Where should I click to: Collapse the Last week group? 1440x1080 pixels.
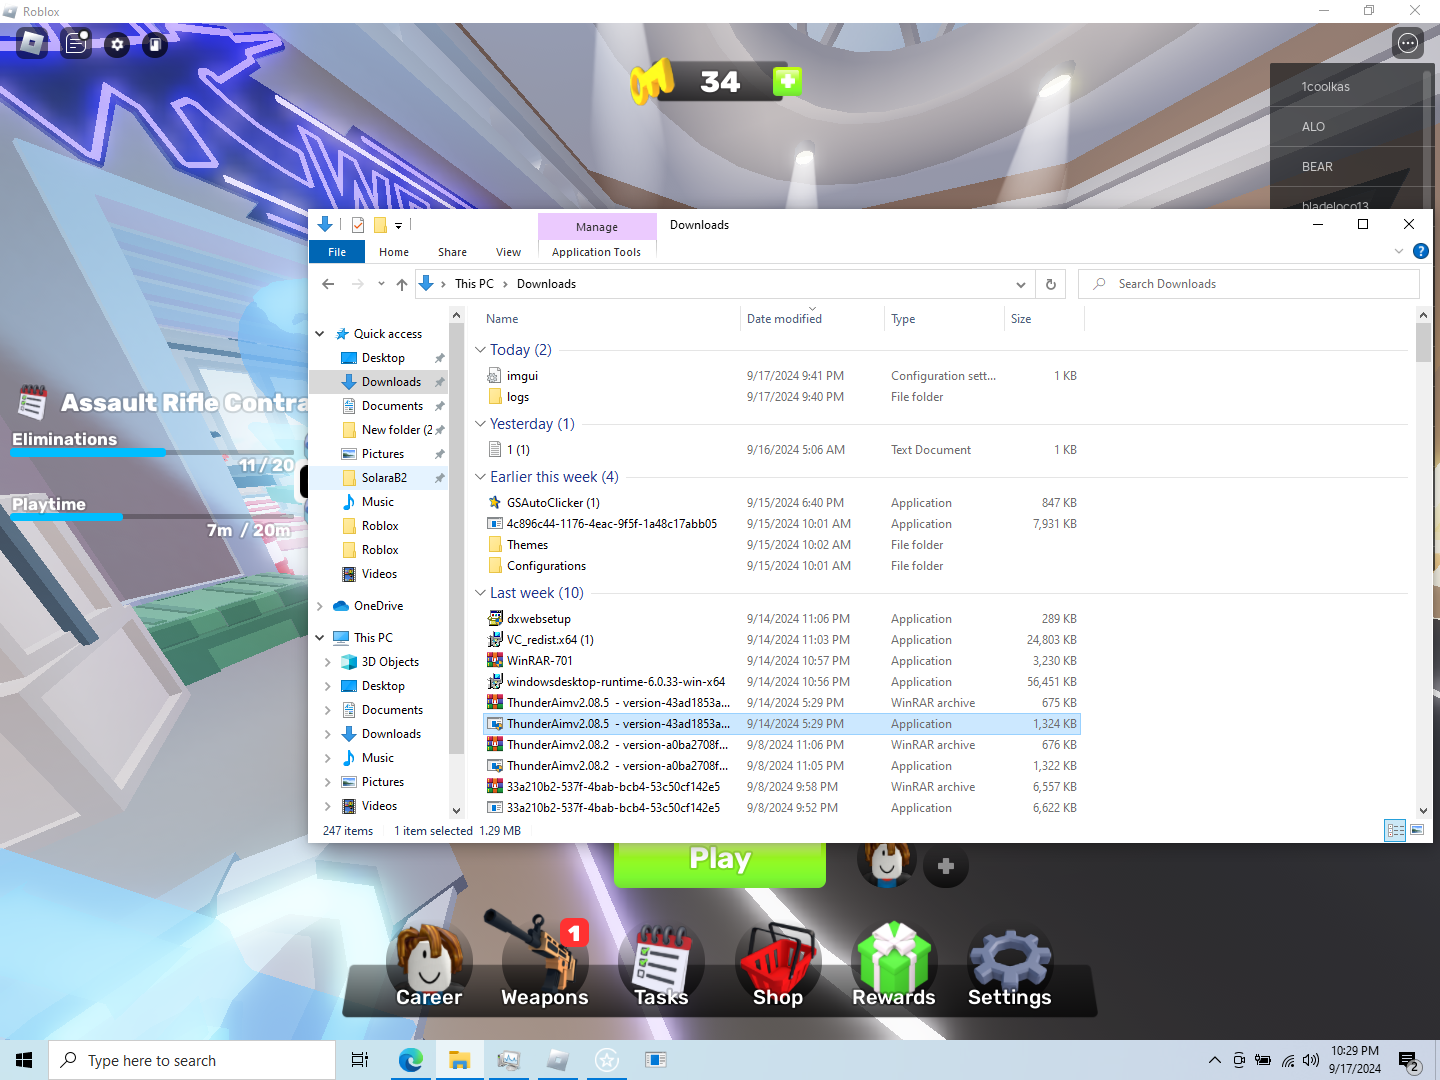[480, 593]
